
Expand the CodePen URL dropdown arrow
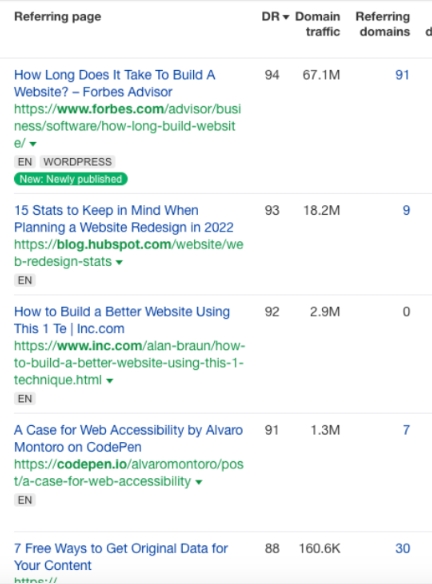pos(199,482)
